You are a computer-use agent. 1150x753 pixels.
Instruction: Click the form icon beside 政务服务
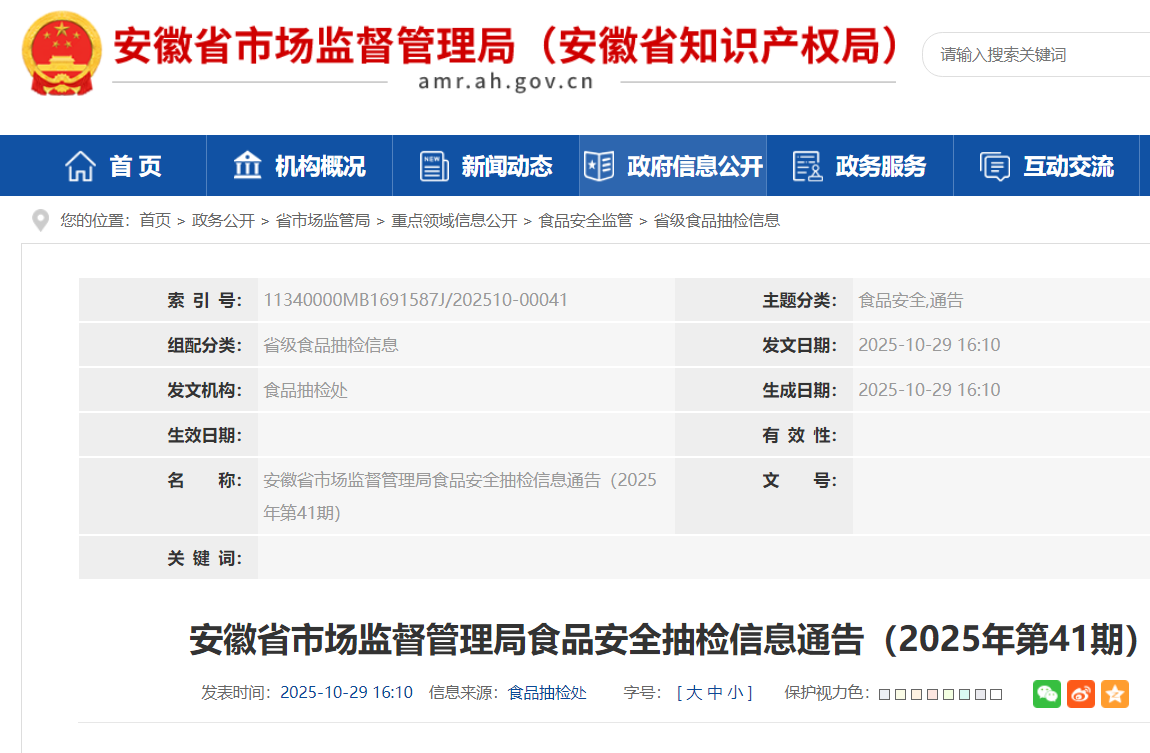[806, 166]
